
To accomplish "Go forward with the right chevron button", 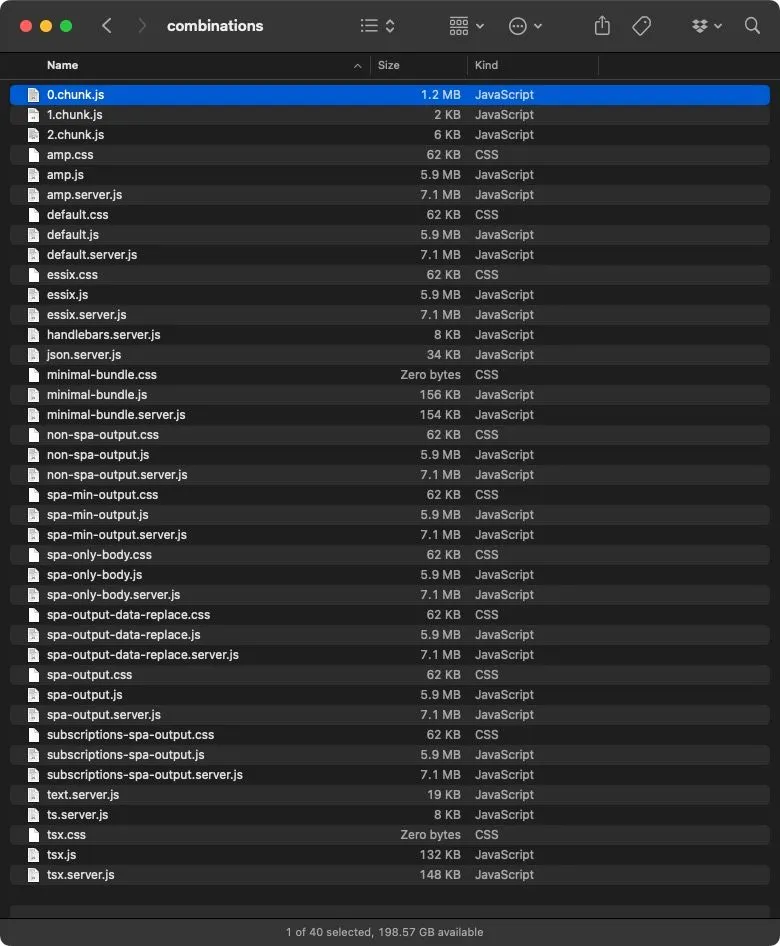I will point(142,26).
